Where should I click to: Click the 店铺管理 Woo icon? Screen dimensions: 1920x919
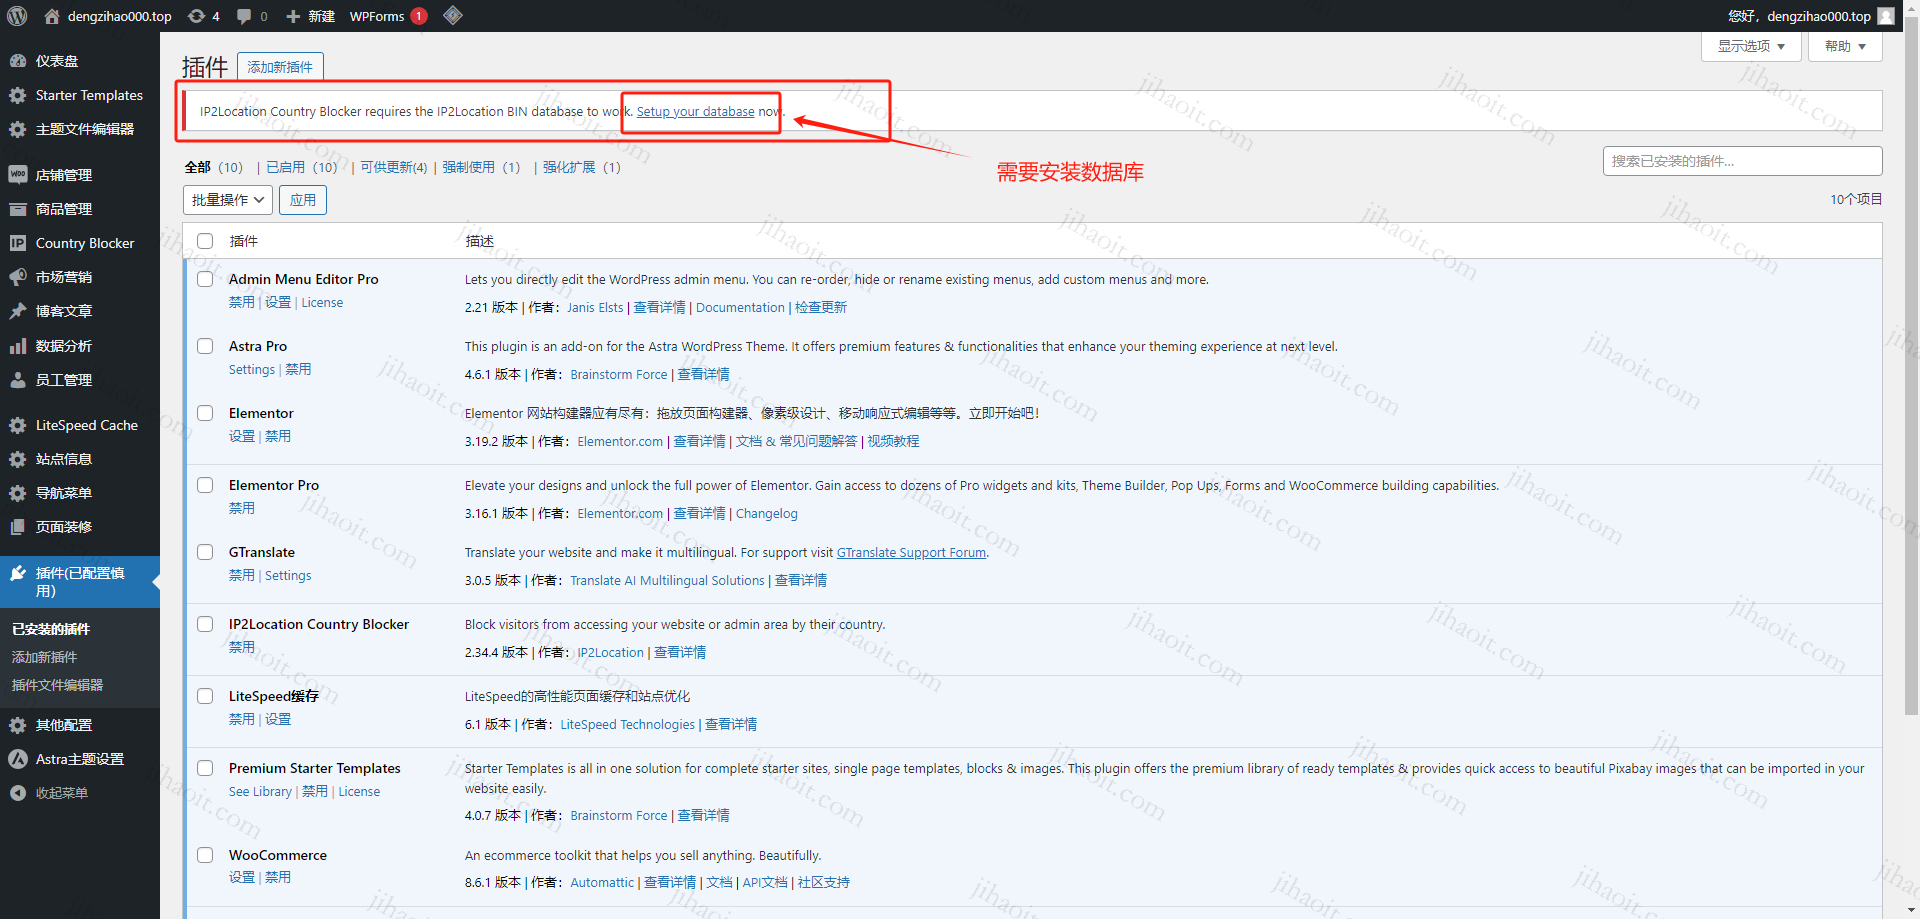18,174
